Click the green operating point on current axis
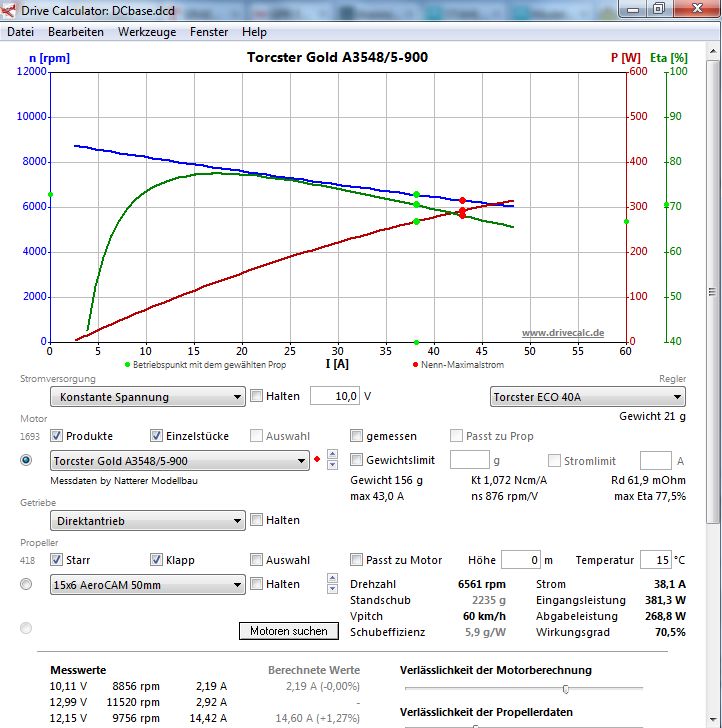 click(416, 342)
